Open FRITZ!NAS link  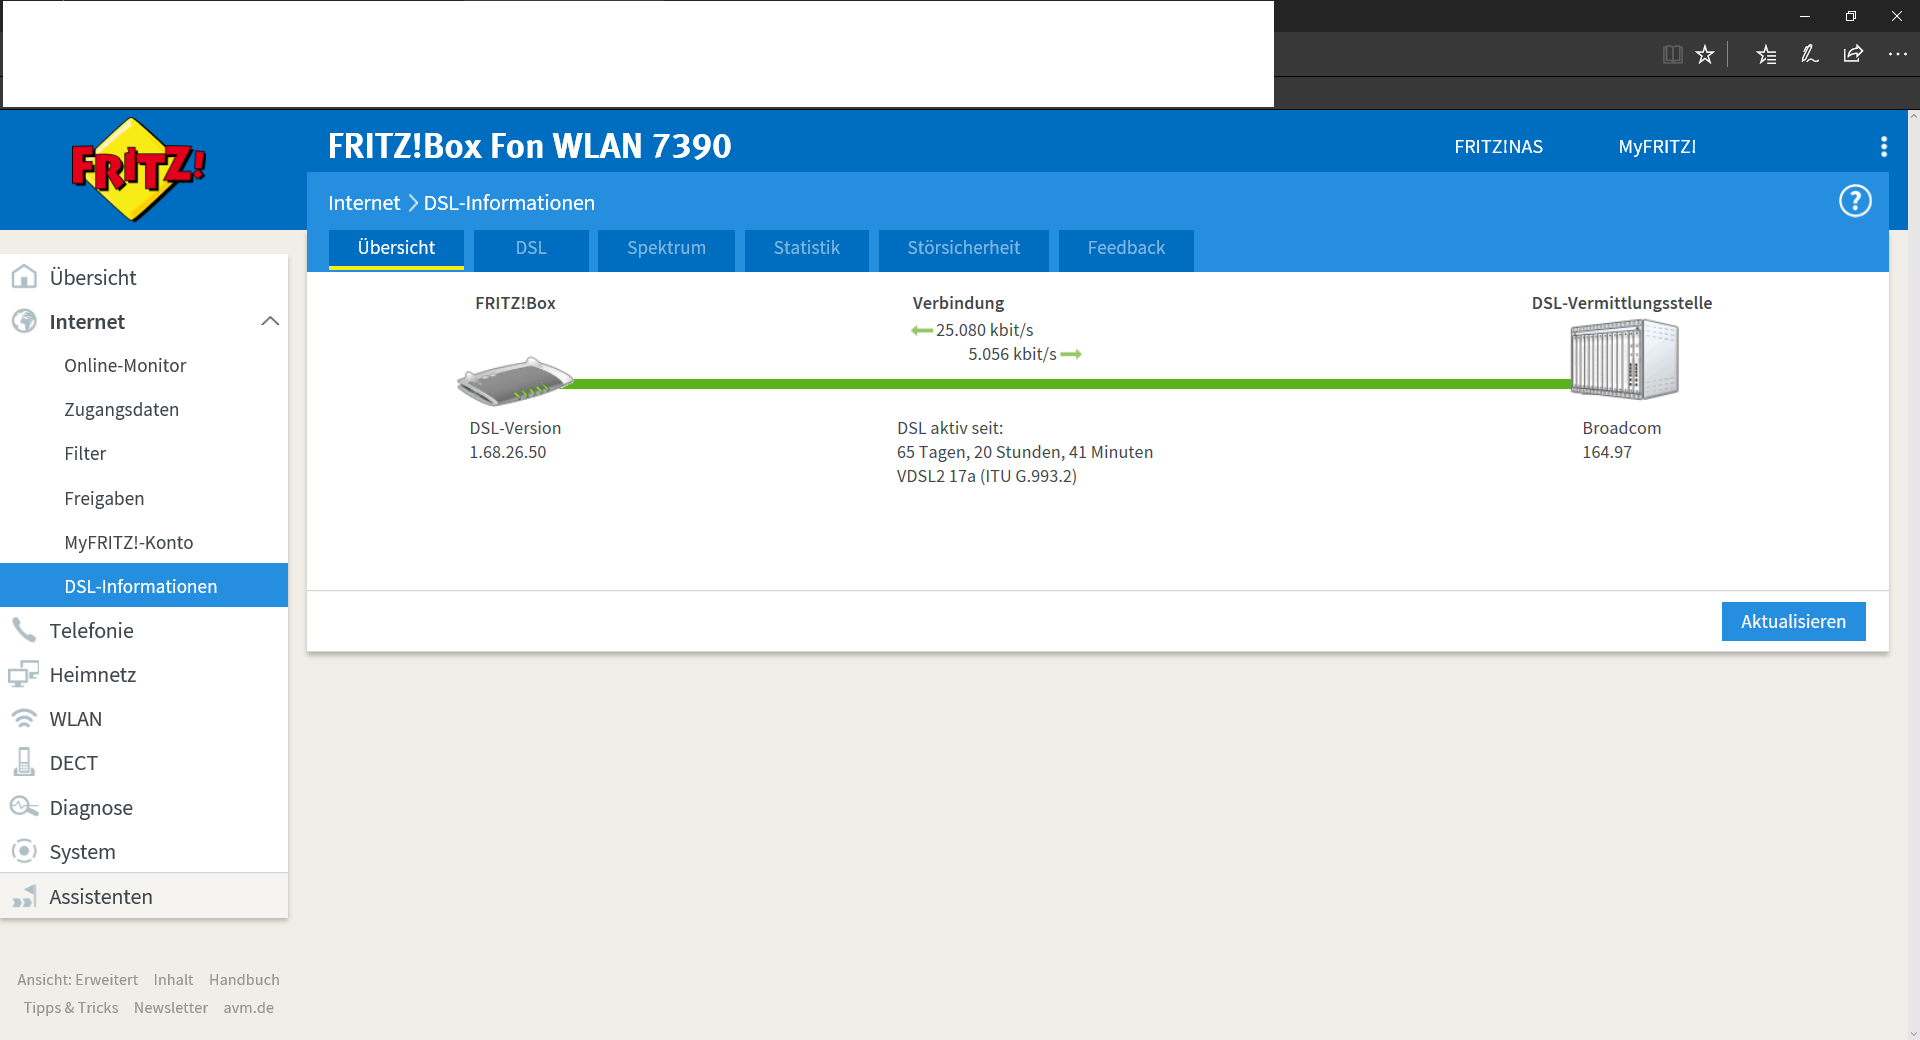[x=1498, y=147]
